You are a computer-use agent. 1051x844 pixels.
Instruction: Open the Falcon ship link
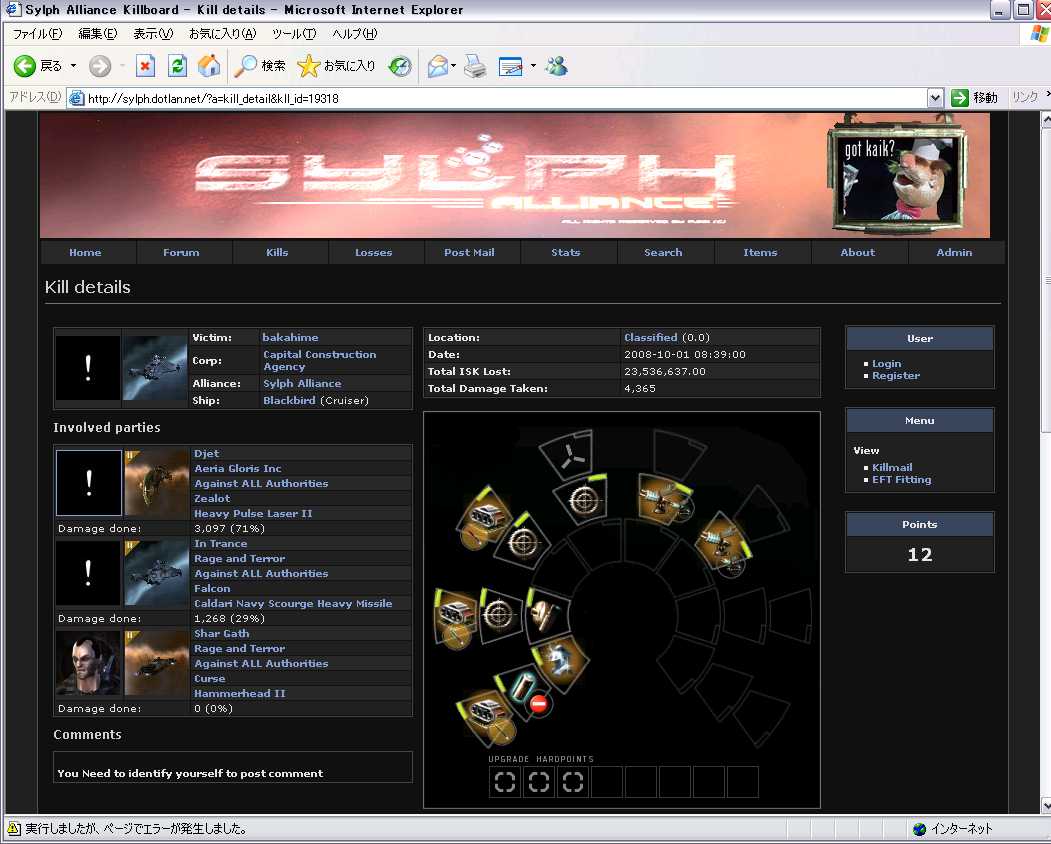212,589
